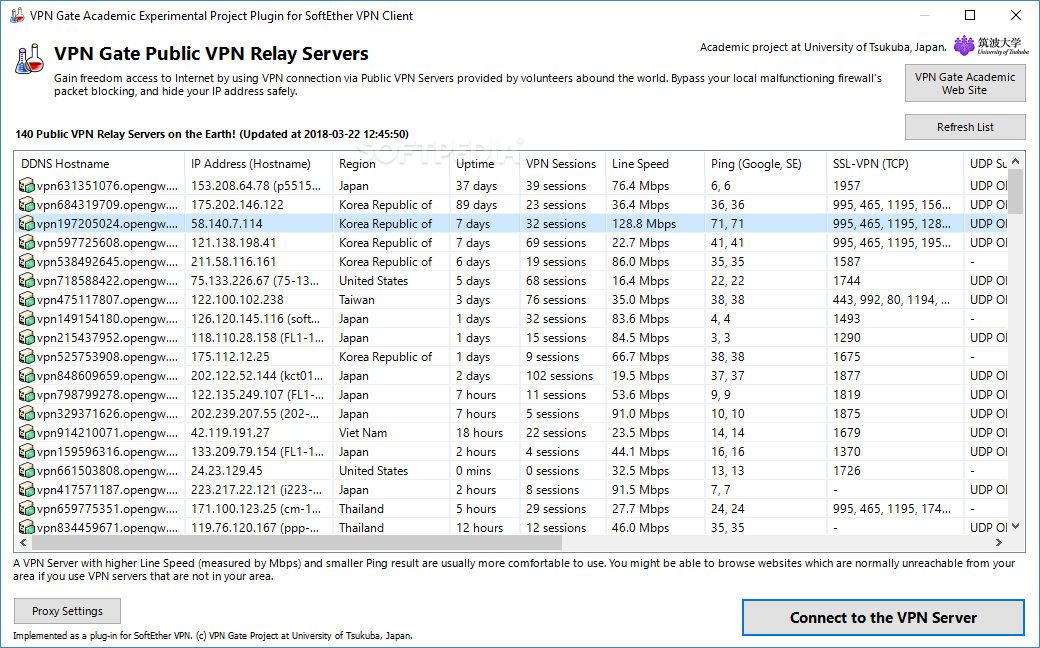Click the Refresh List button

point(965,127)
